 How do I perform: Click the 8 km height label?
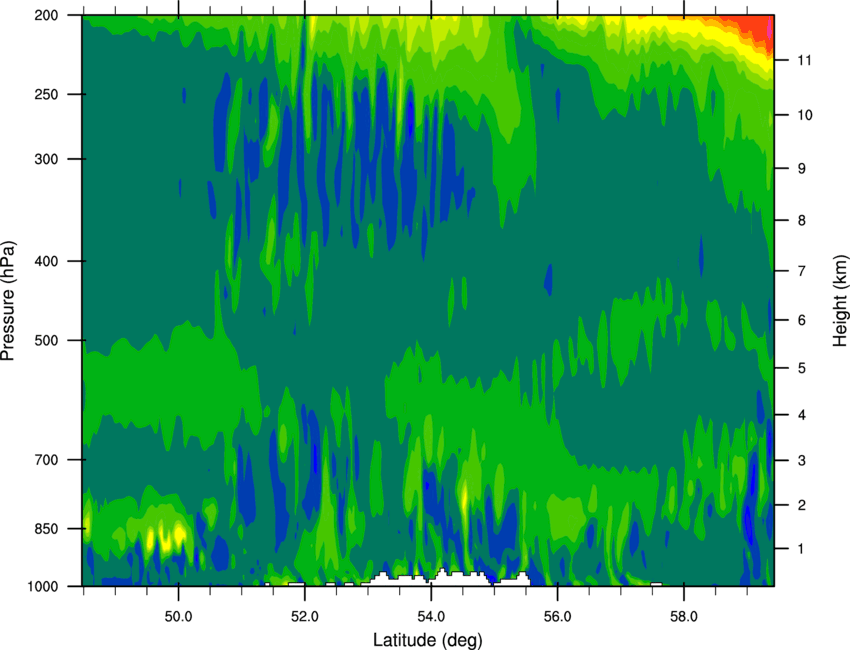pyautogui.click(x=802, y=221)
